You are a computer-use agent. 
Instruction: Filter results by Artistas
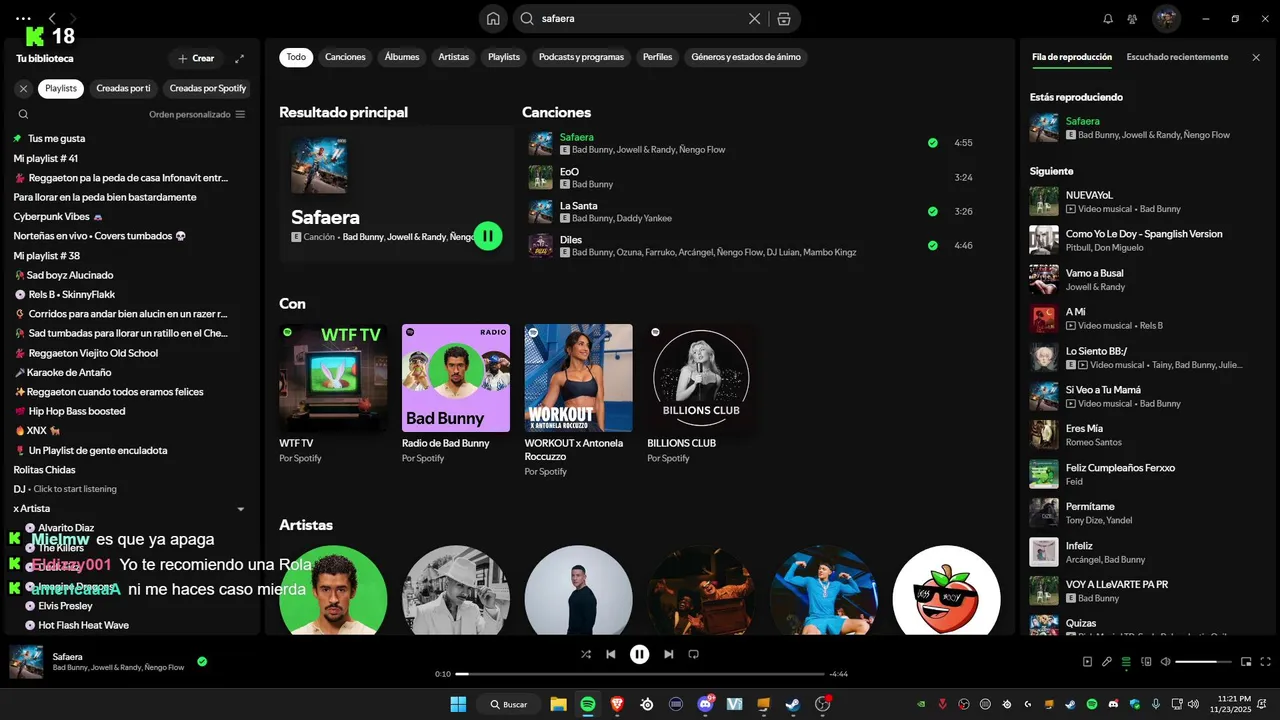(x=453, y=57)
